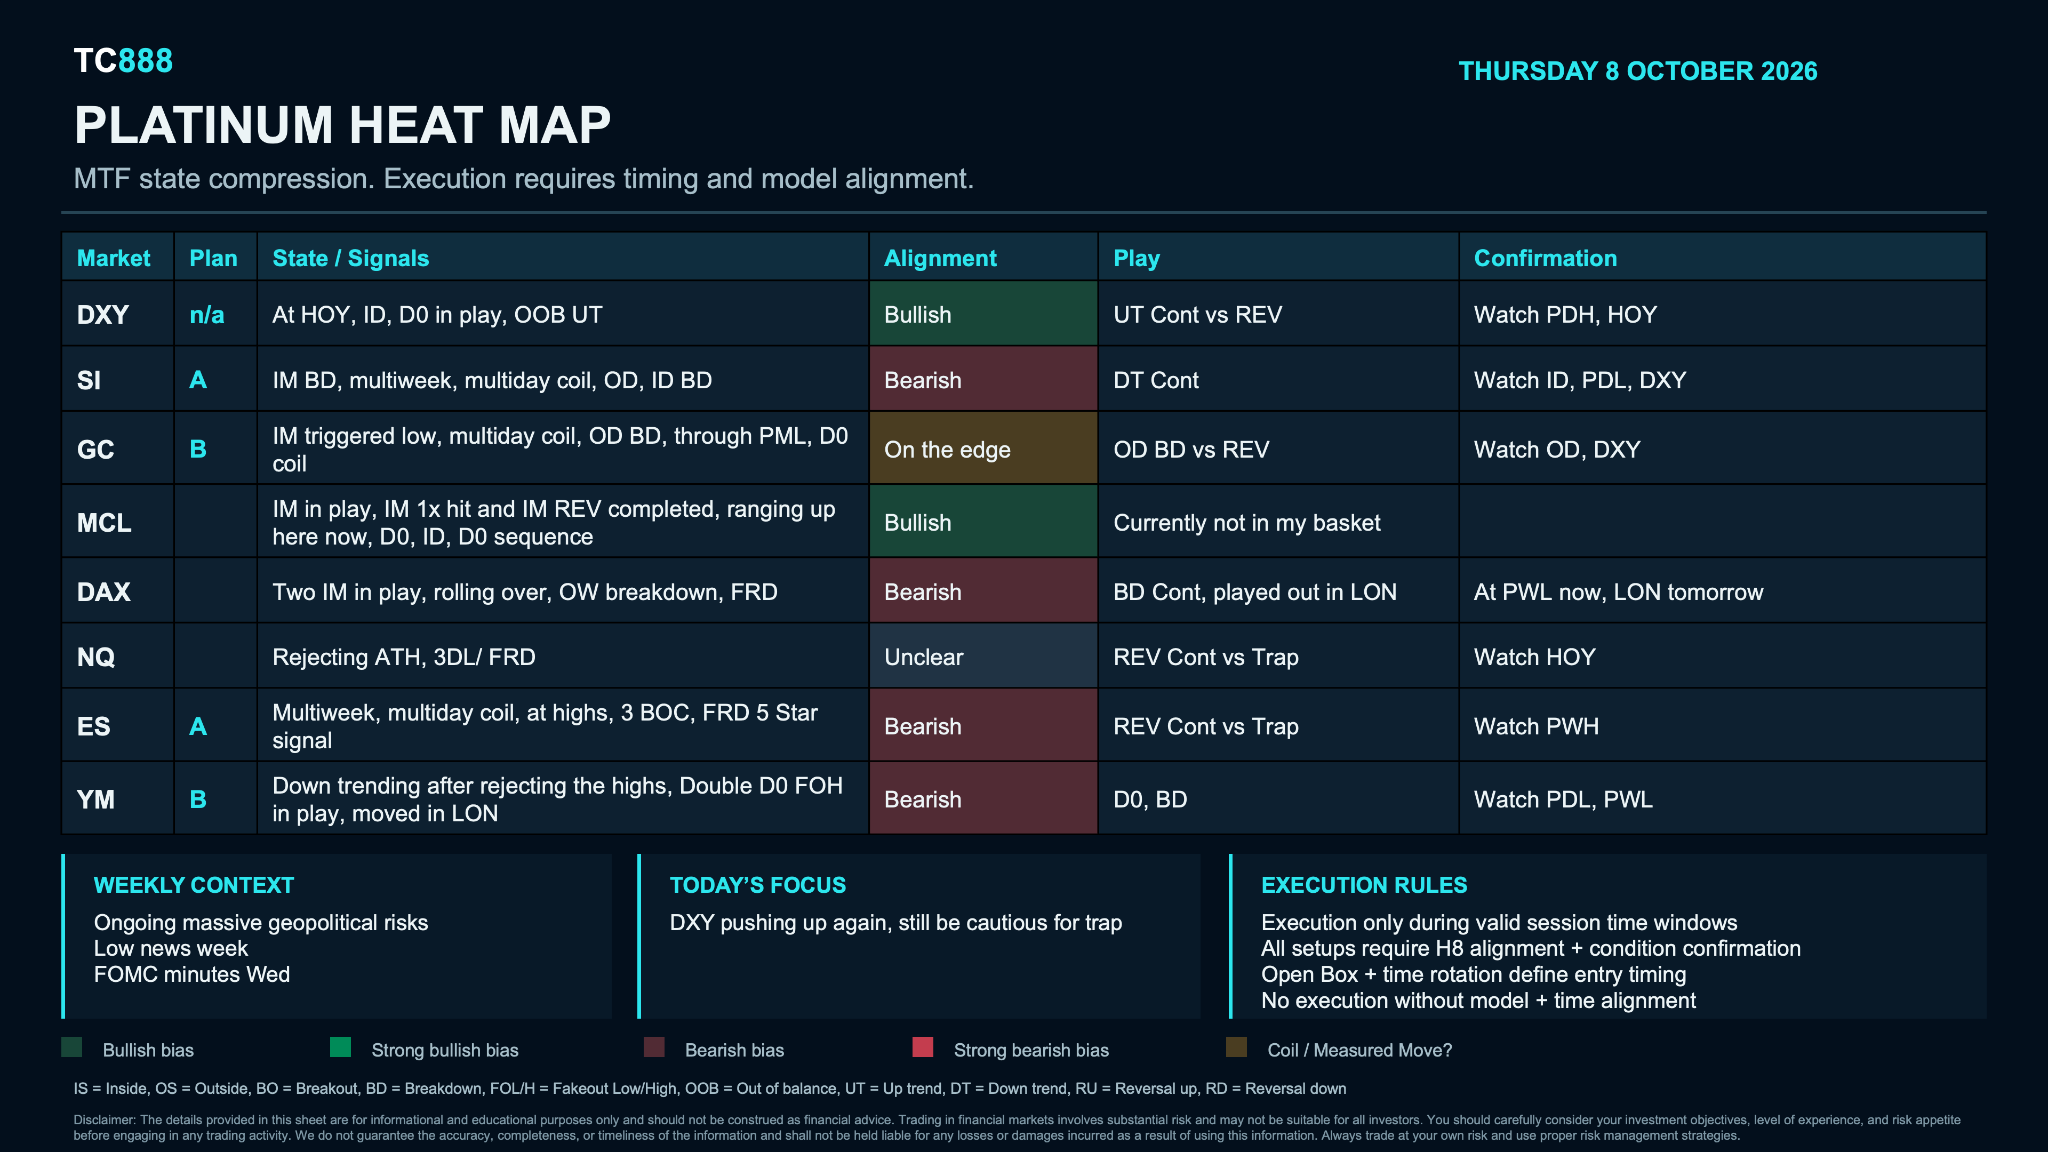This screenshot has height=1152, width=2048.
Task: Click the PLATINUM HEAT MAP title
Action: coord(342,125)
